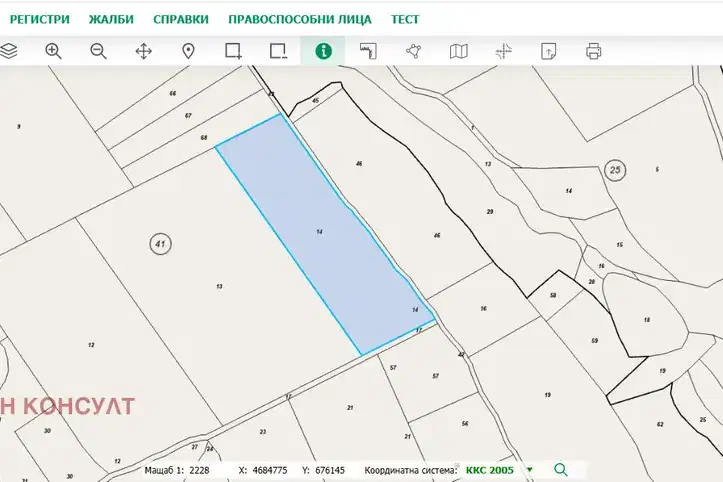Toggle the green information tool
This screenshot has height=482, width=723.
click(323, 51)
